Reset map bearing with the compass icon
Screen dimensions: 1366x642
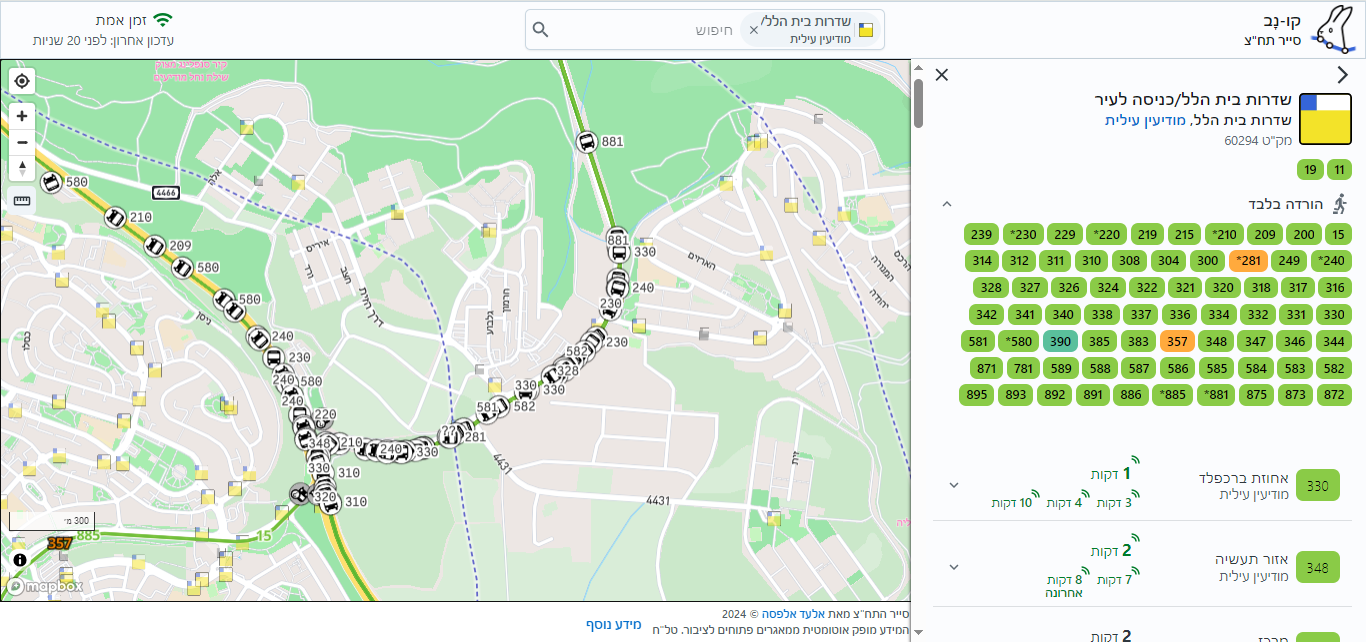click(22, 168)
